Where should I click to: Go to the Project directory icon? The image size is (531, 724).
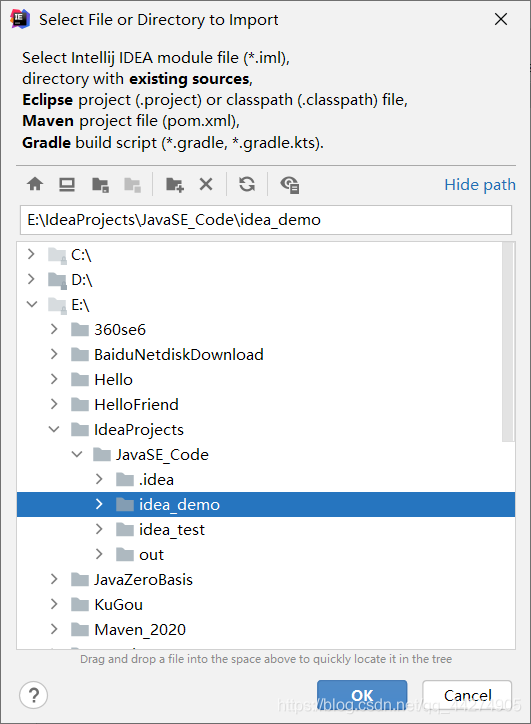pyautogui.click(x=100, y=185)
